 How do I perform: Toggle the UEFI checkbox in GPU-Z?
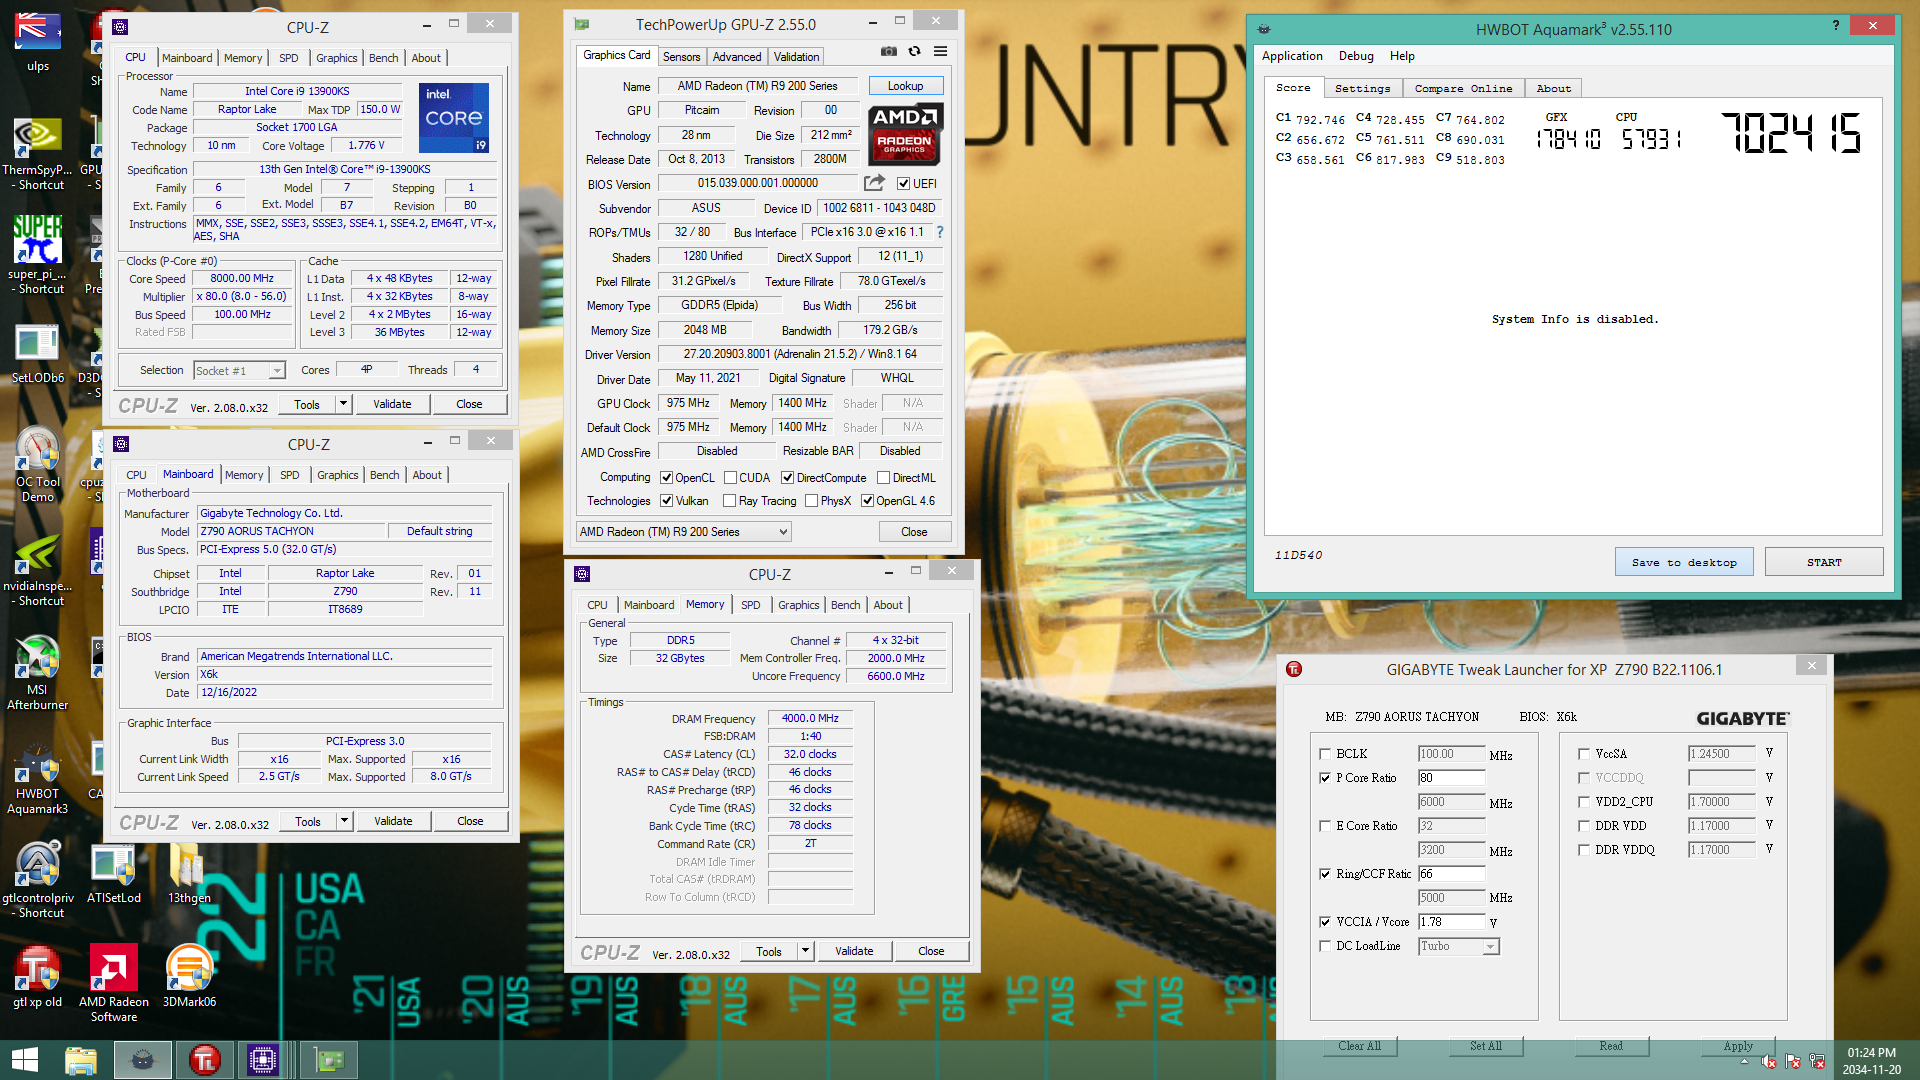click(903, 184)
